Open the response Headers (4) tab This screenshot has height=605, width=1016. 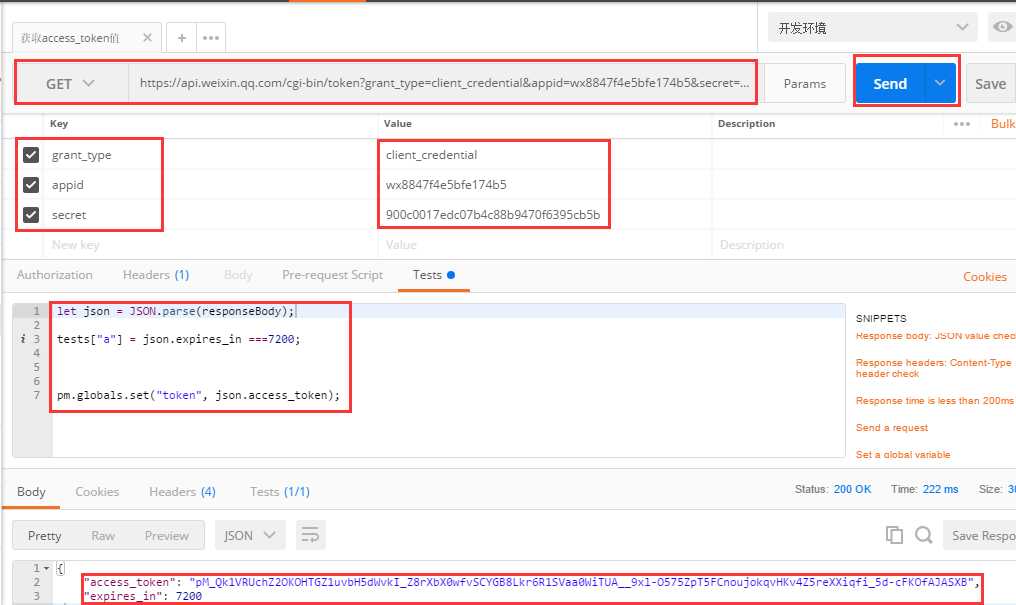pos(182,492)
